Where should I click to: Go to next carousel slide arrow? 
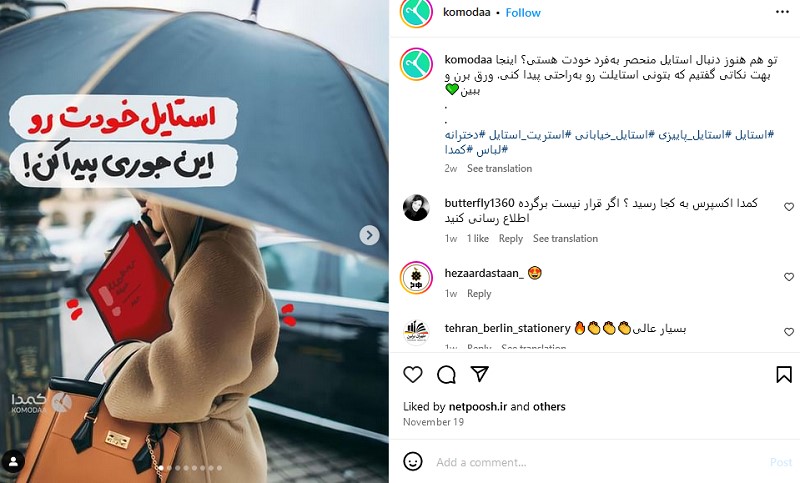(369, 235)
